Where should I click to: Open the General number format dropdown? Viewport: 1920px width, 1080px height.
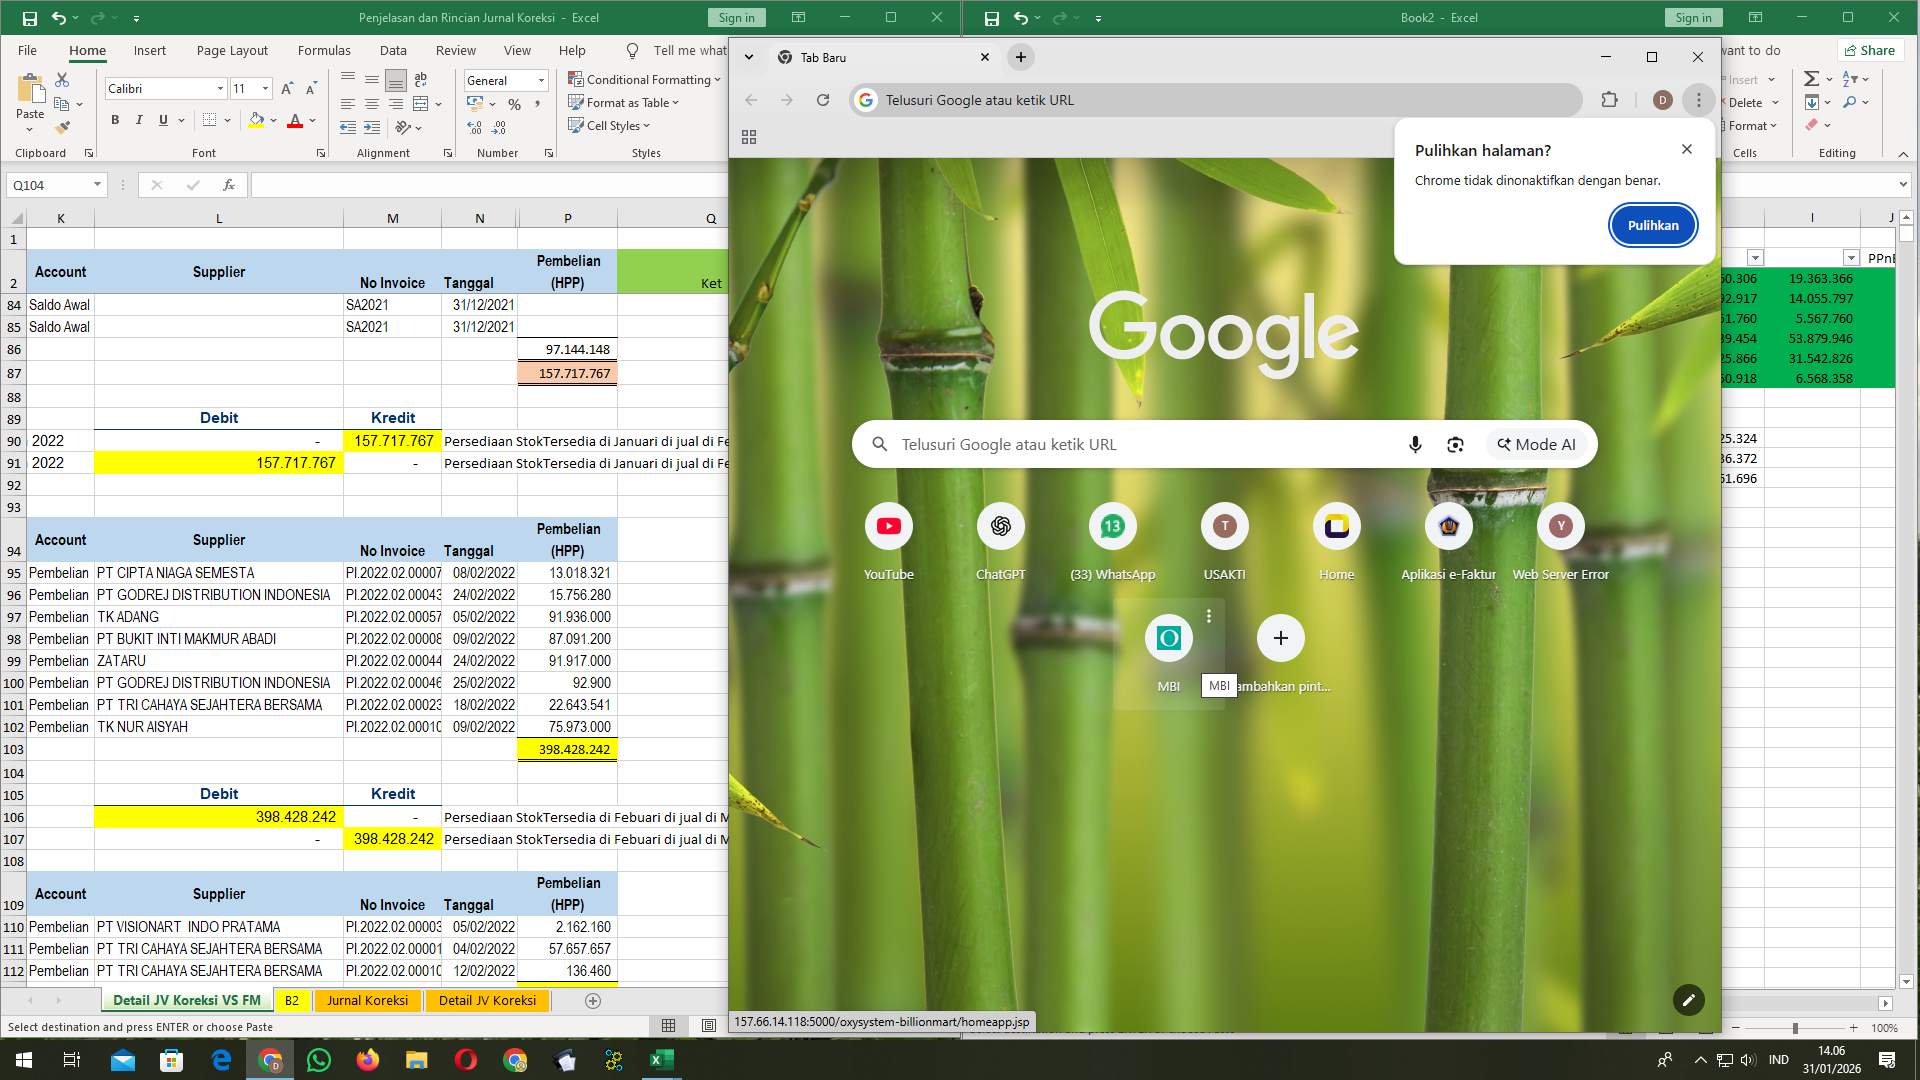539,80
